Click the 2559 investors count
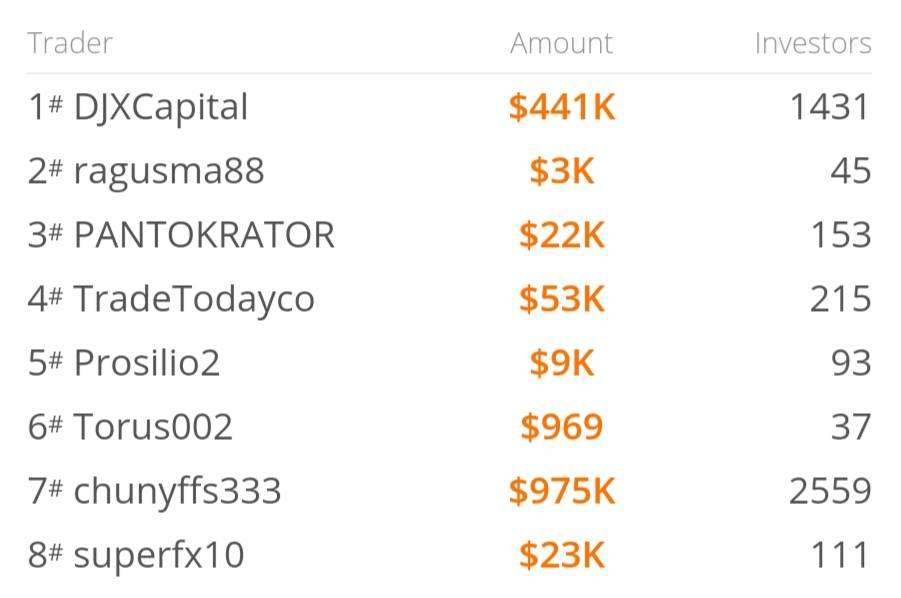Image resolution: width=901 pixels, height=598 pixels. (829, 491)
